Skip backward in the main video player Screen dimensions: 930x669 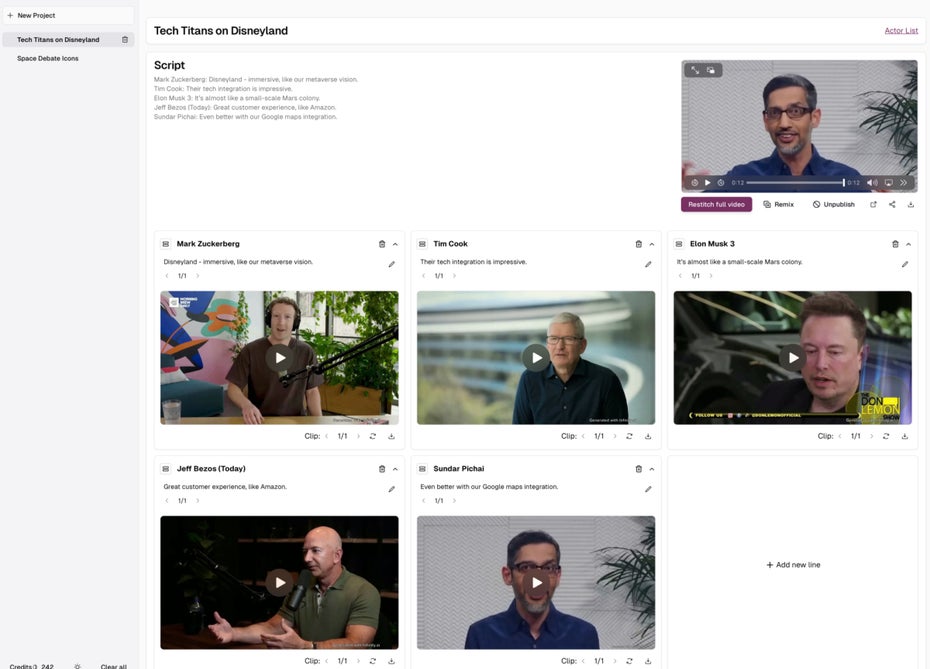[x=695, y=183]
